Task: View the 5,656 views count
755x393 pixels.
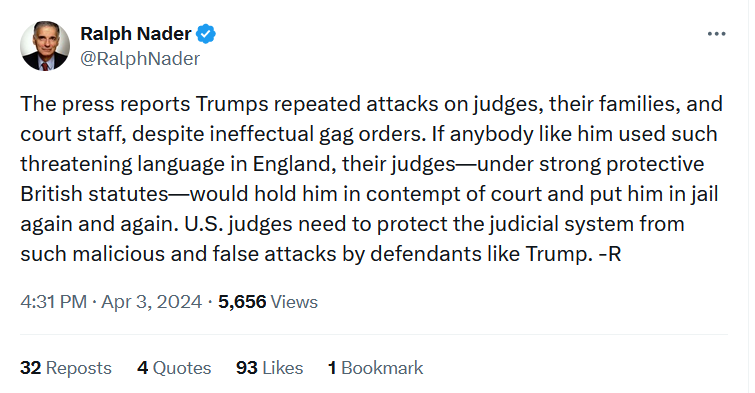Action: [x=242, y=302]
